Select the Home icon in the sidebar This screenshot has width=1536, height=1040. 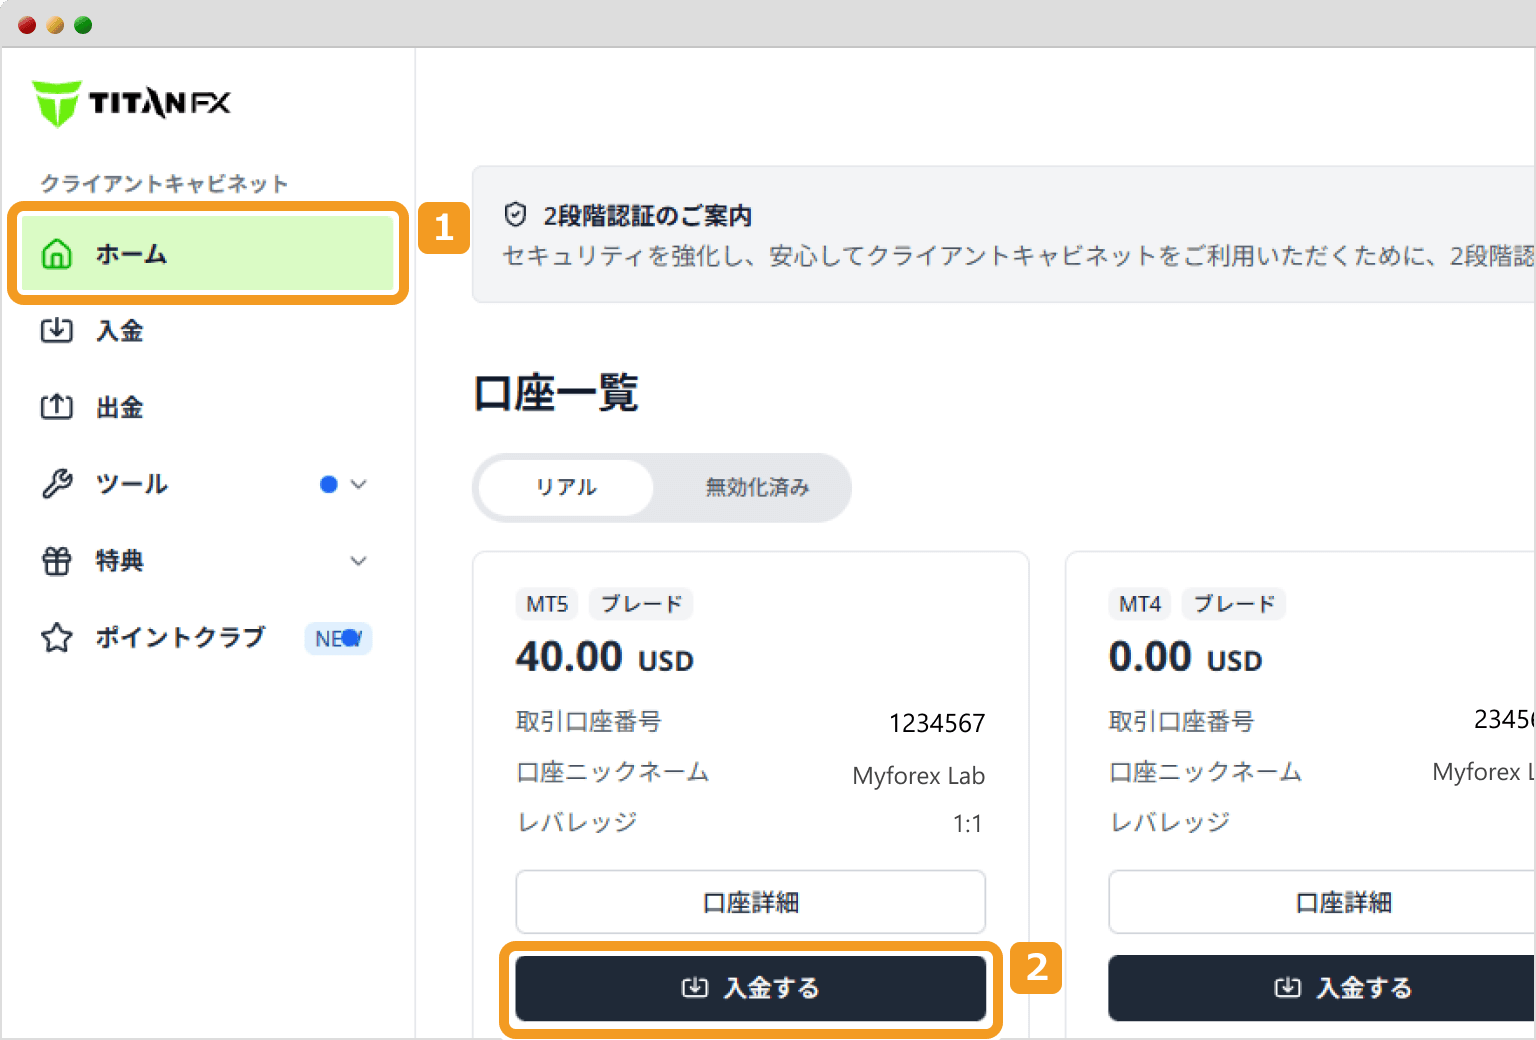click(57, 254)
